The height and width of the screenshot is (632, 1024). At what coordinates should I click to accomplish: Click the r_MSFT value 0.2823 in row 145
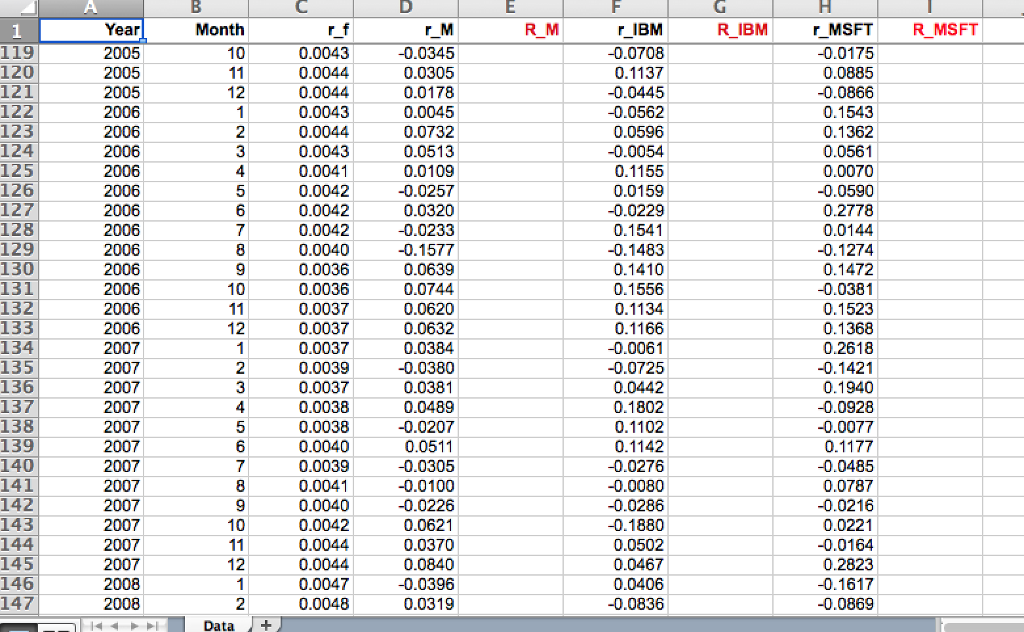pyautogui.click(x=848, y=565)
